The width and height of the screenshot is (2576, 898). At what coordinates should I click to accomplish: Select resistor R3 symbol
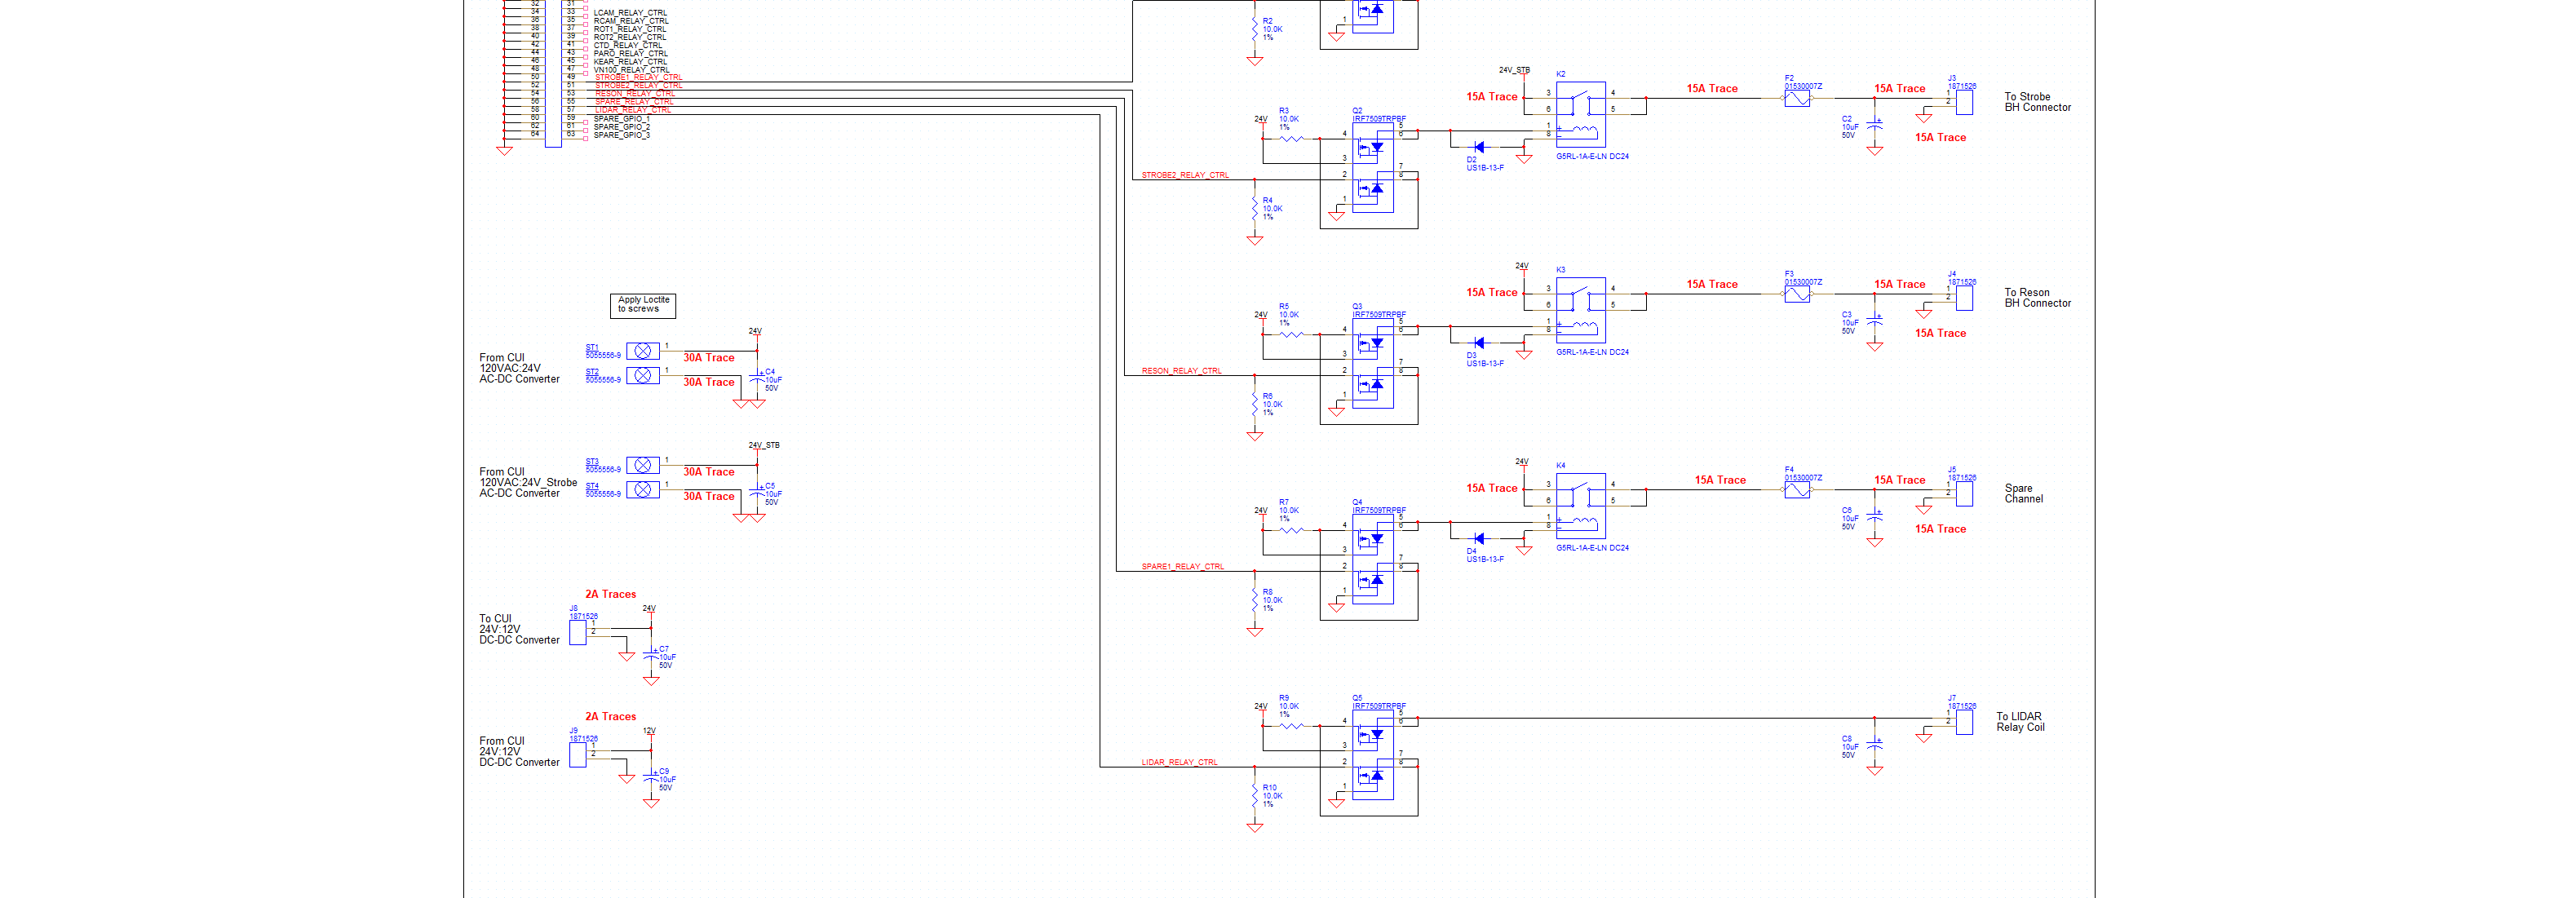[1292, 139]
